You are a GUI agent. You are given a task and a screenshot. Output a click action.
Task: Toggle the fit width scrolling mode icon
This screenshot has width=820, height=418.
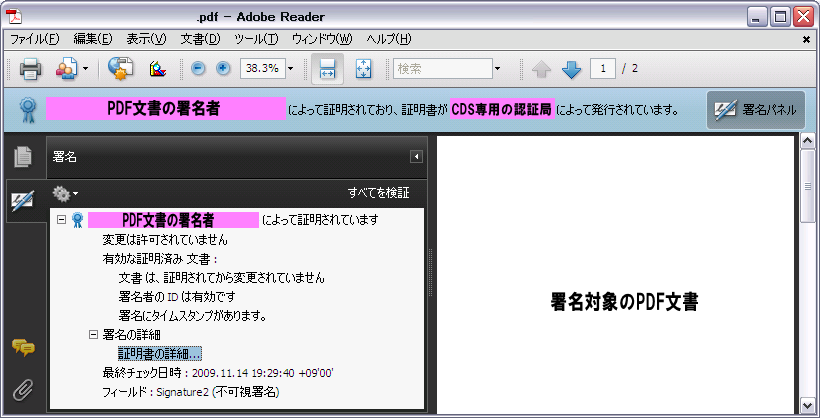coord(327,69)
